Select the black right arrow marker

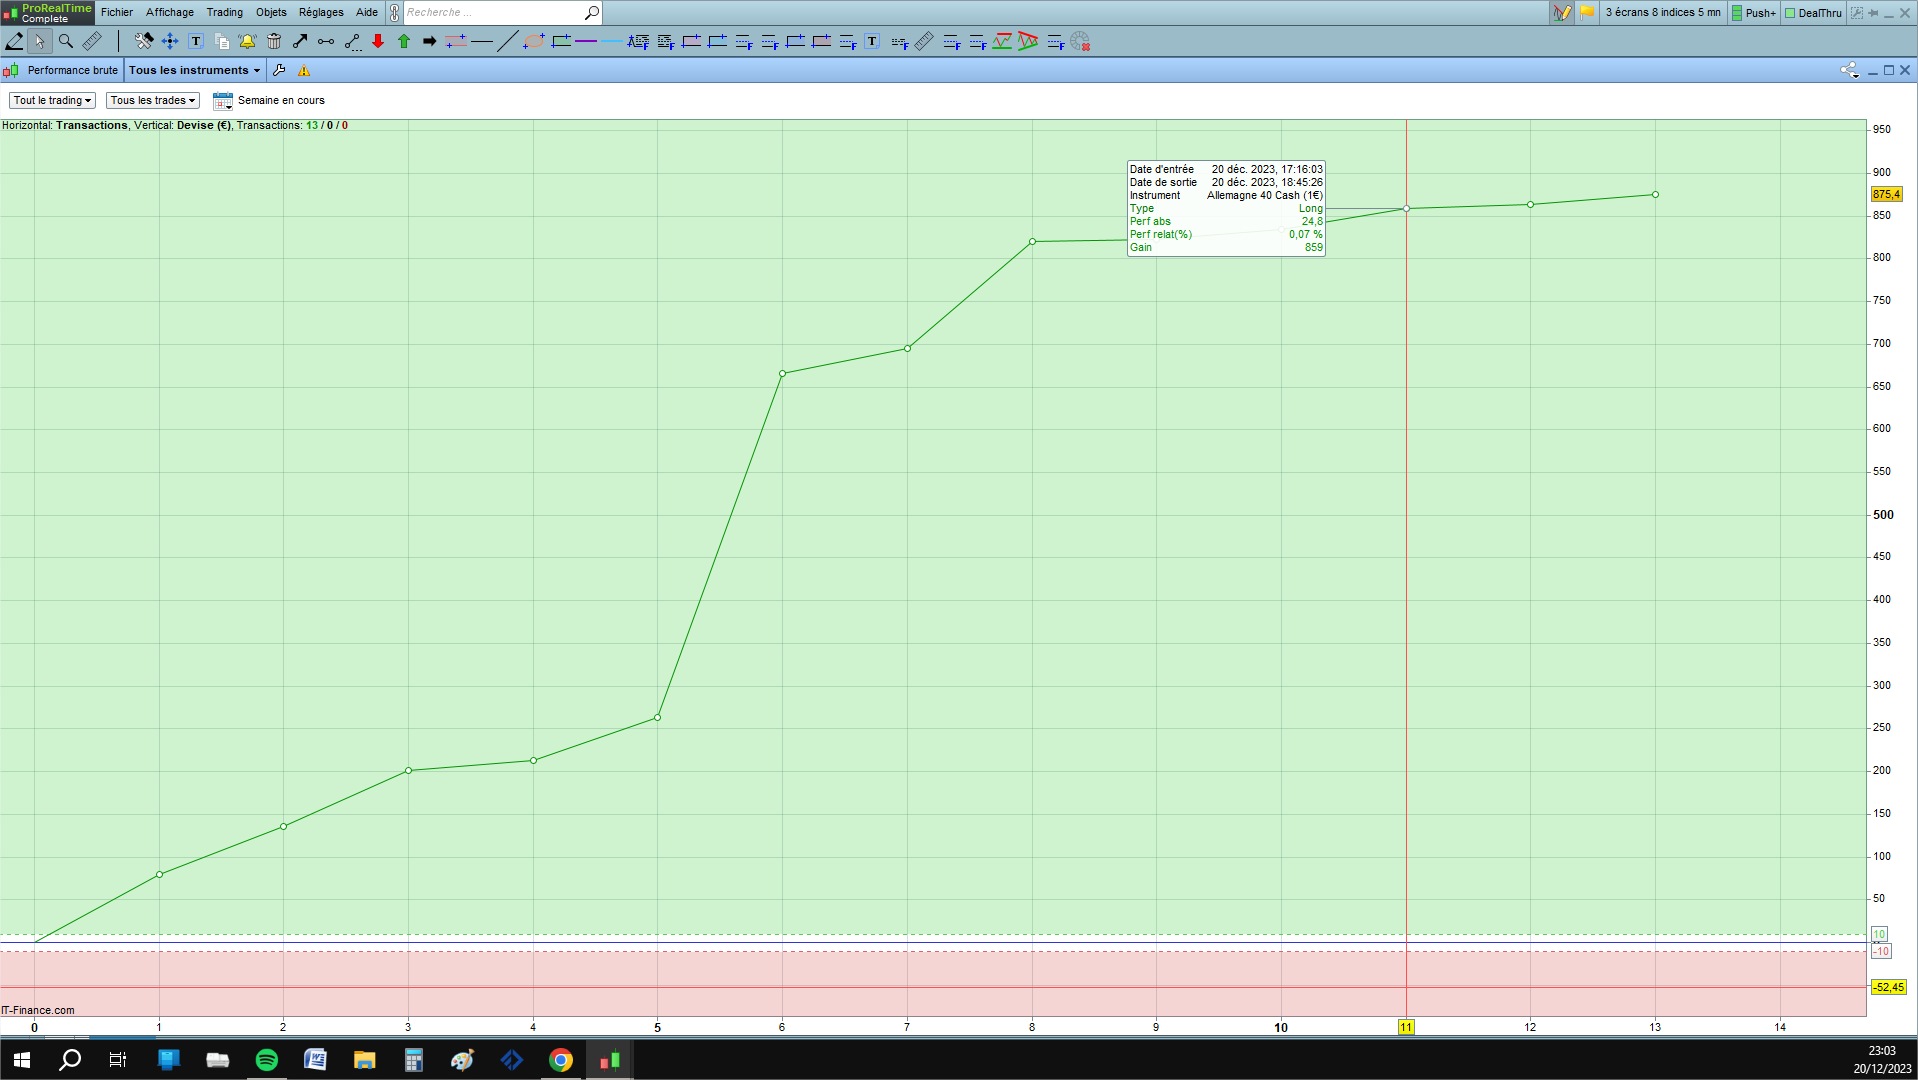pos(430,41)
